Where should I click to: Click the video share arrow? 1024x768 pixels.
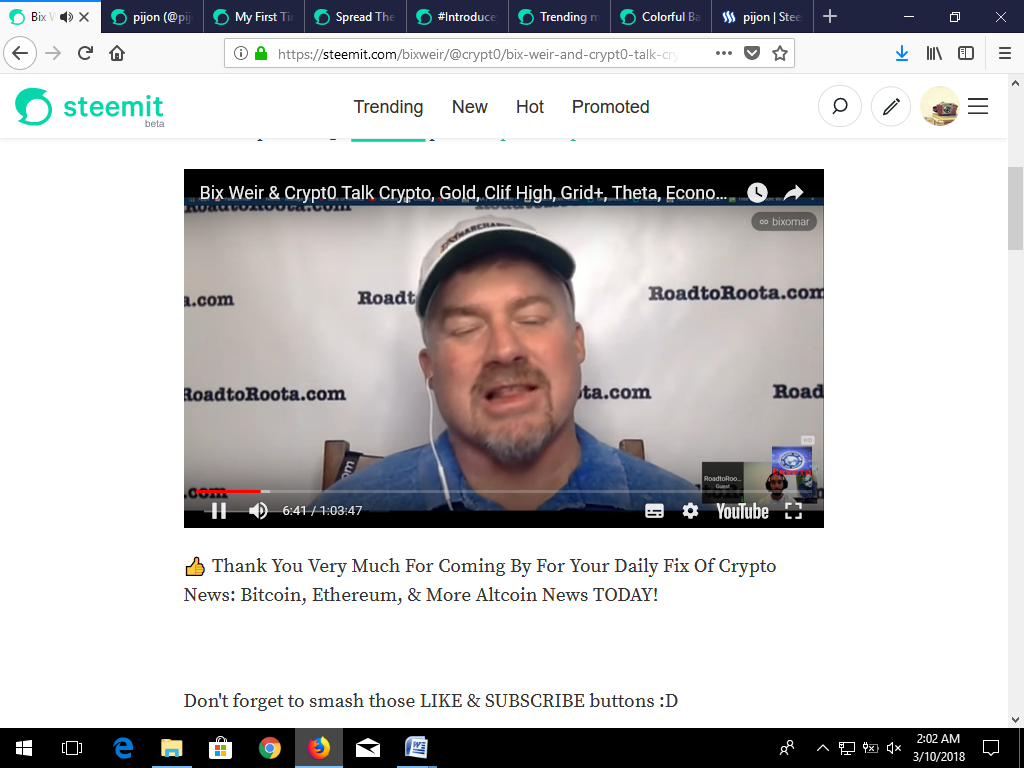tap(793, 192)
